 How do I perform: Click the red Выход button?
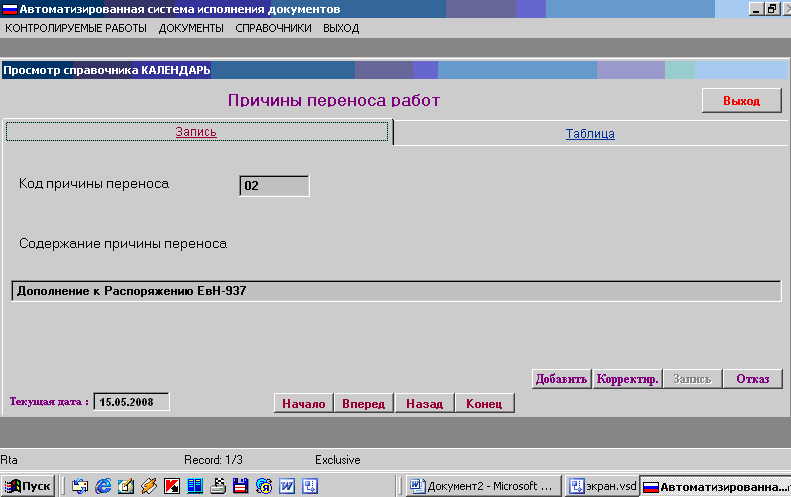pyautogui.click(x=742, y=100)
